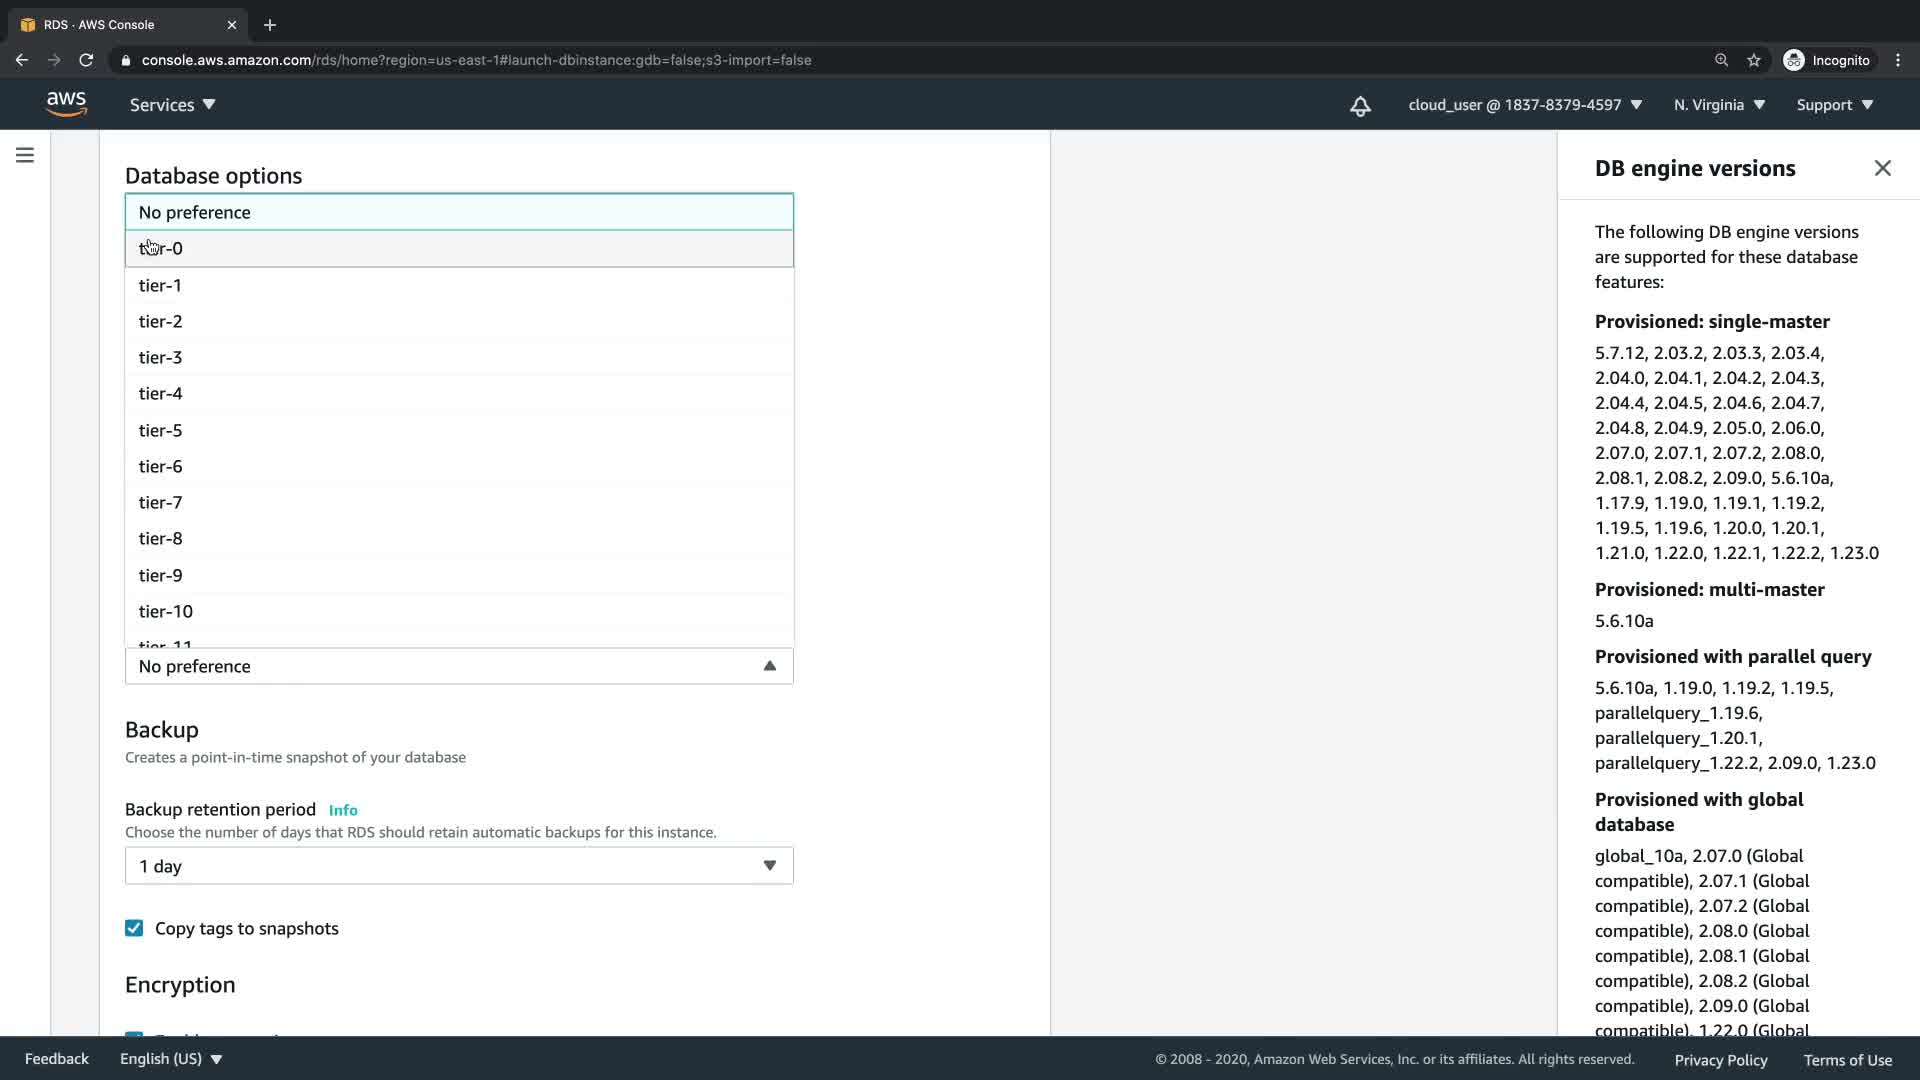The width and height of the screenshot is (1920, 1080).
Task: Open the Services menu
Action: point(172,105)
